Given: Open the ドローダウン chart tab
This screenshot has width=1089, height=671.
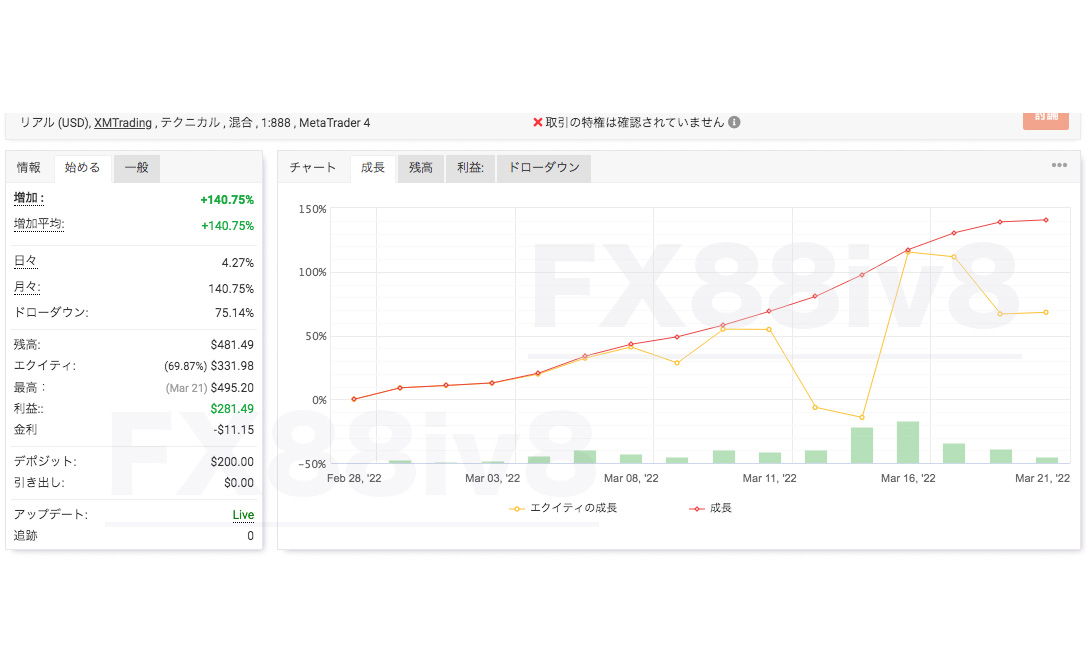Looking at the screenshot, I should (x=544, y=167).
